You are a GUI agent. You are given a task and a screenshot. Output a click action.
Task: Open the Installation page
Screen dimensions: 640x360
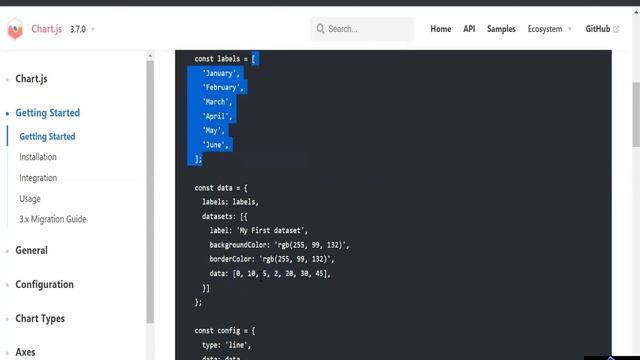tap(38, 157)
